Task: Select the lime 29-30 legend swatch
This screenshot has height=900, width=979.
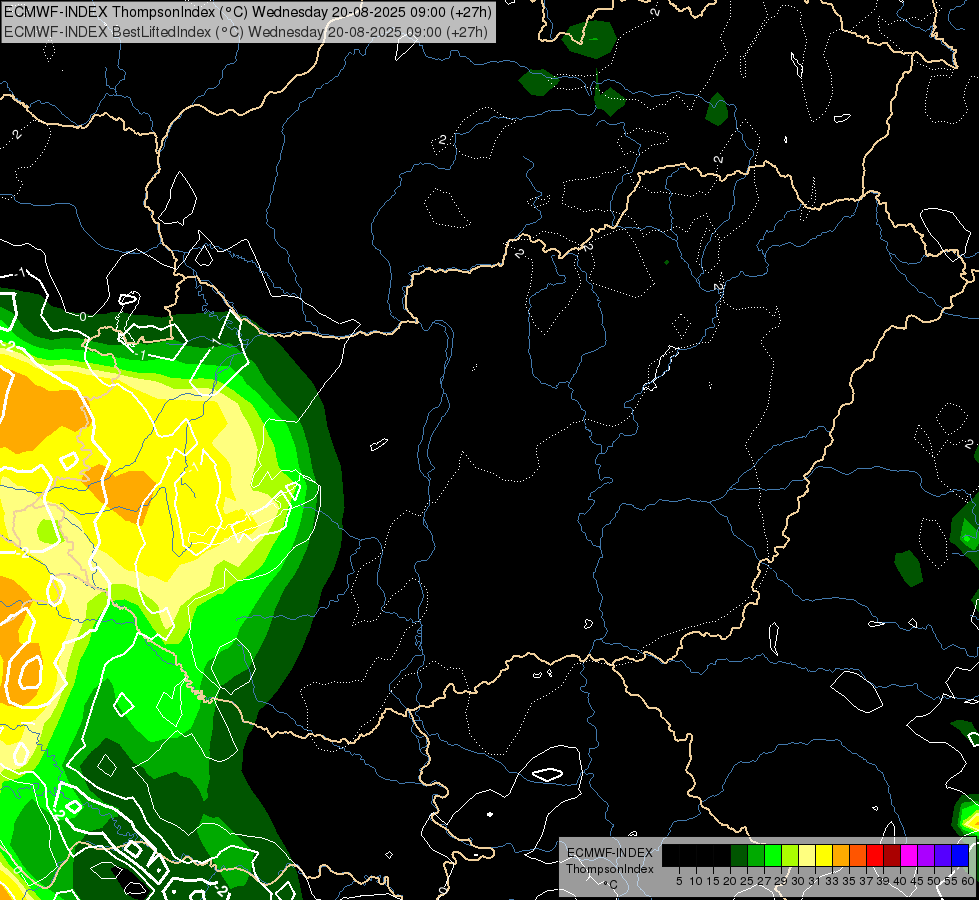Action: click(x=790, y=855)
